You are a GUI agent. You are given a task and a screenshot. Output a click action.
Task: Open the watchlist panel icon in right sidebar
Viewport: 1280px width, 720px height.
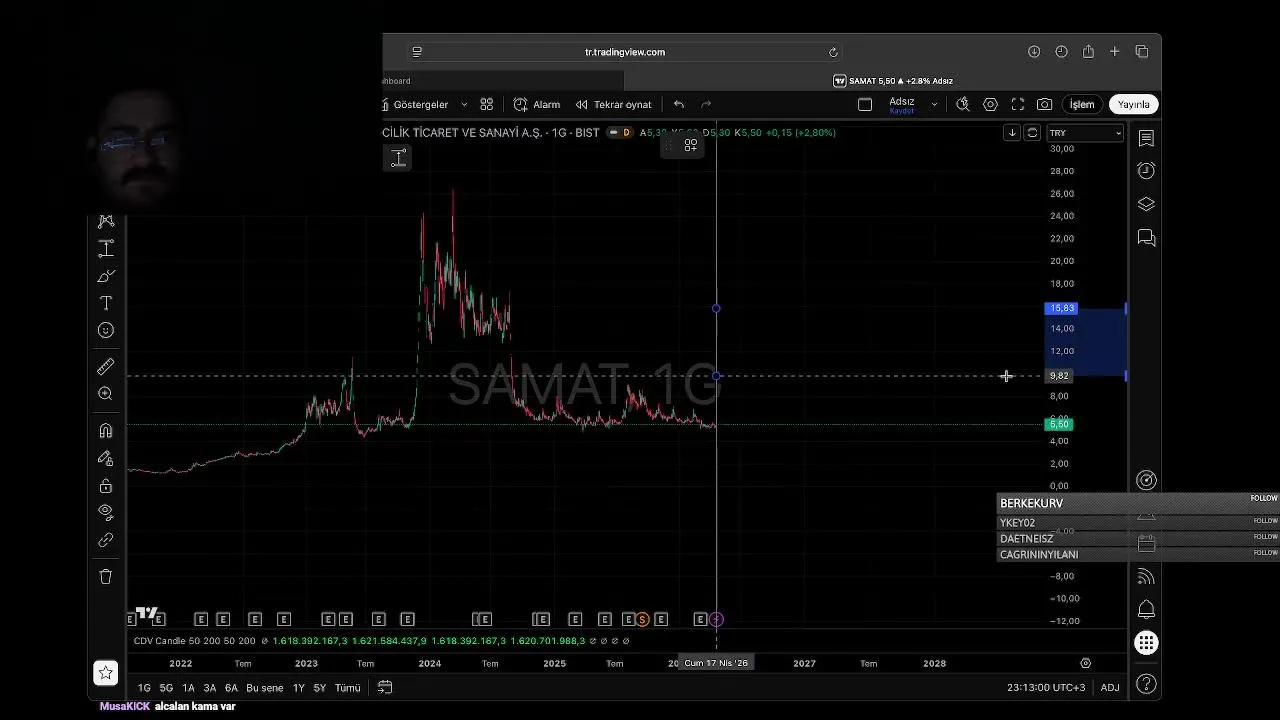pos(1146,138)
